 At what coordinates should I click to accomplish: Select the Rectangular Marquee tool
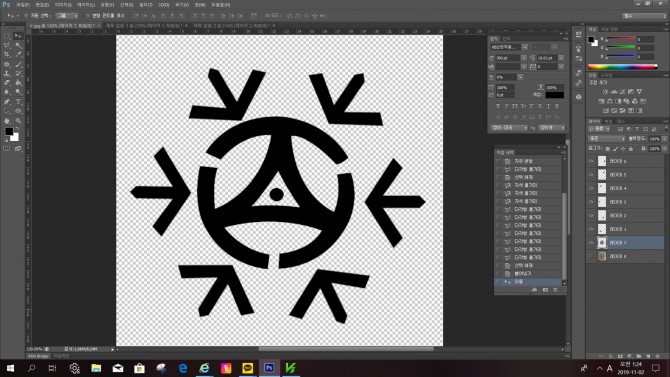tap(7, 36)
